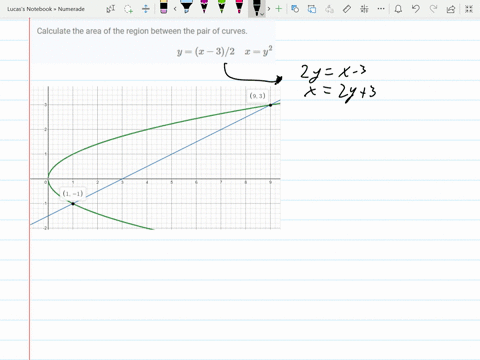Redo the last action

pos(433,9)
